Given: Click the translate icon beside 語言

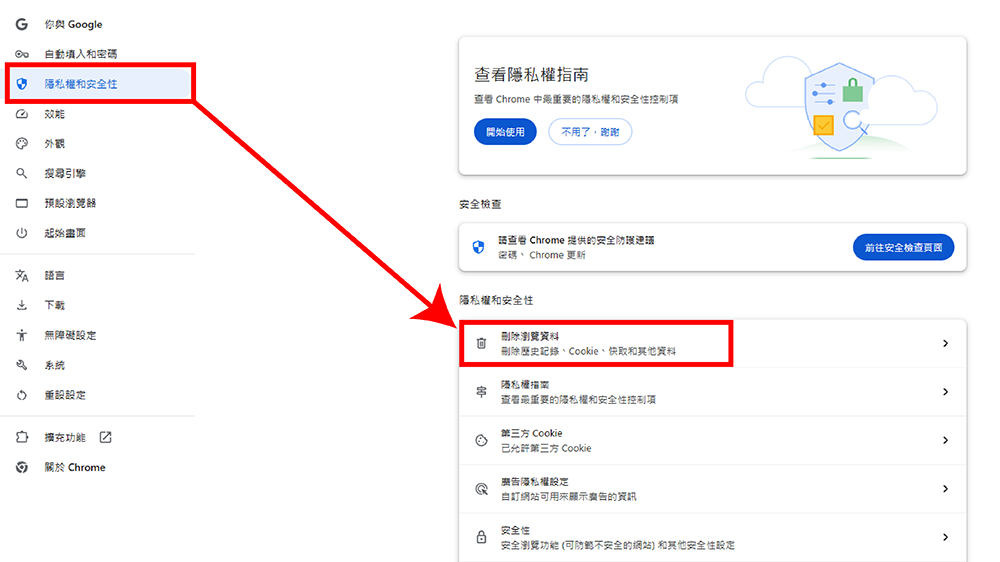Looking at the screenshot, I should pyautogui.click(x=21, y=275).
